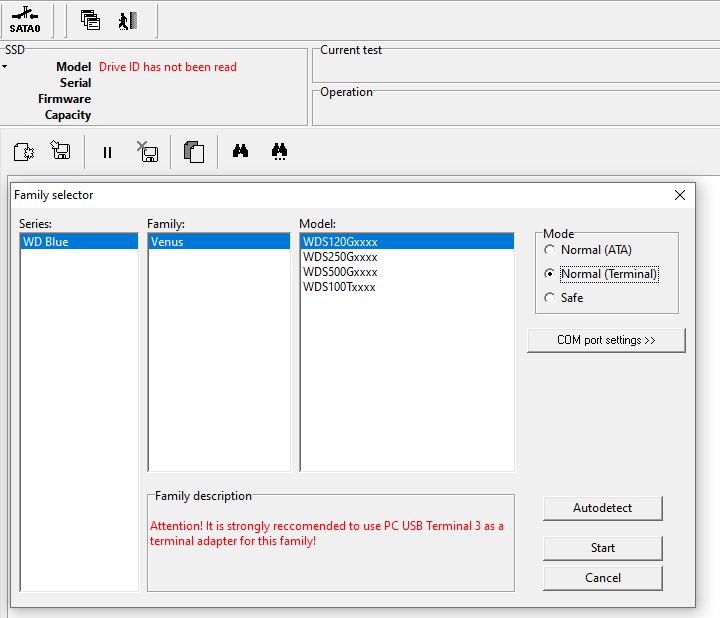Select Venus in Family list

(219, 242)
